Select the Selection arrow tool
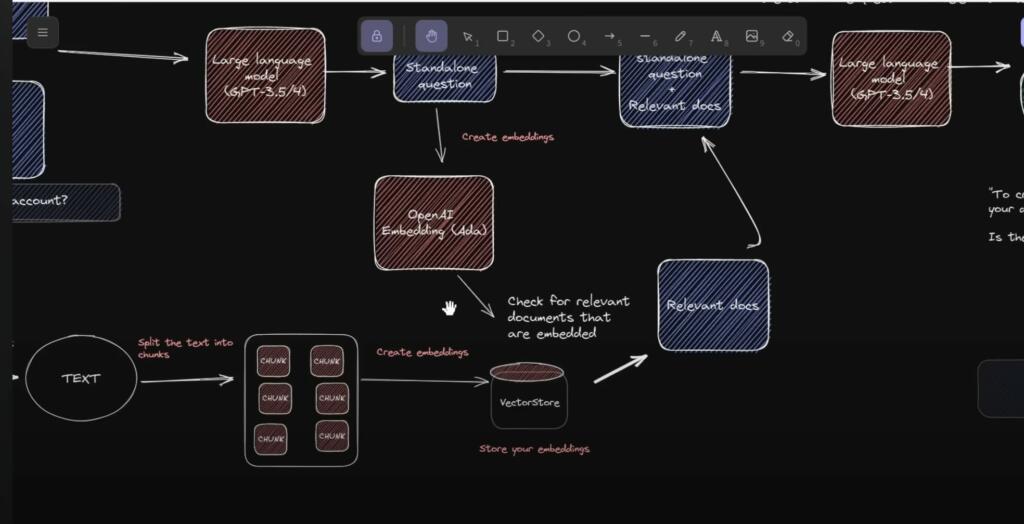Viewport: 1024px width, 524px height. click(x=469, y=37)
